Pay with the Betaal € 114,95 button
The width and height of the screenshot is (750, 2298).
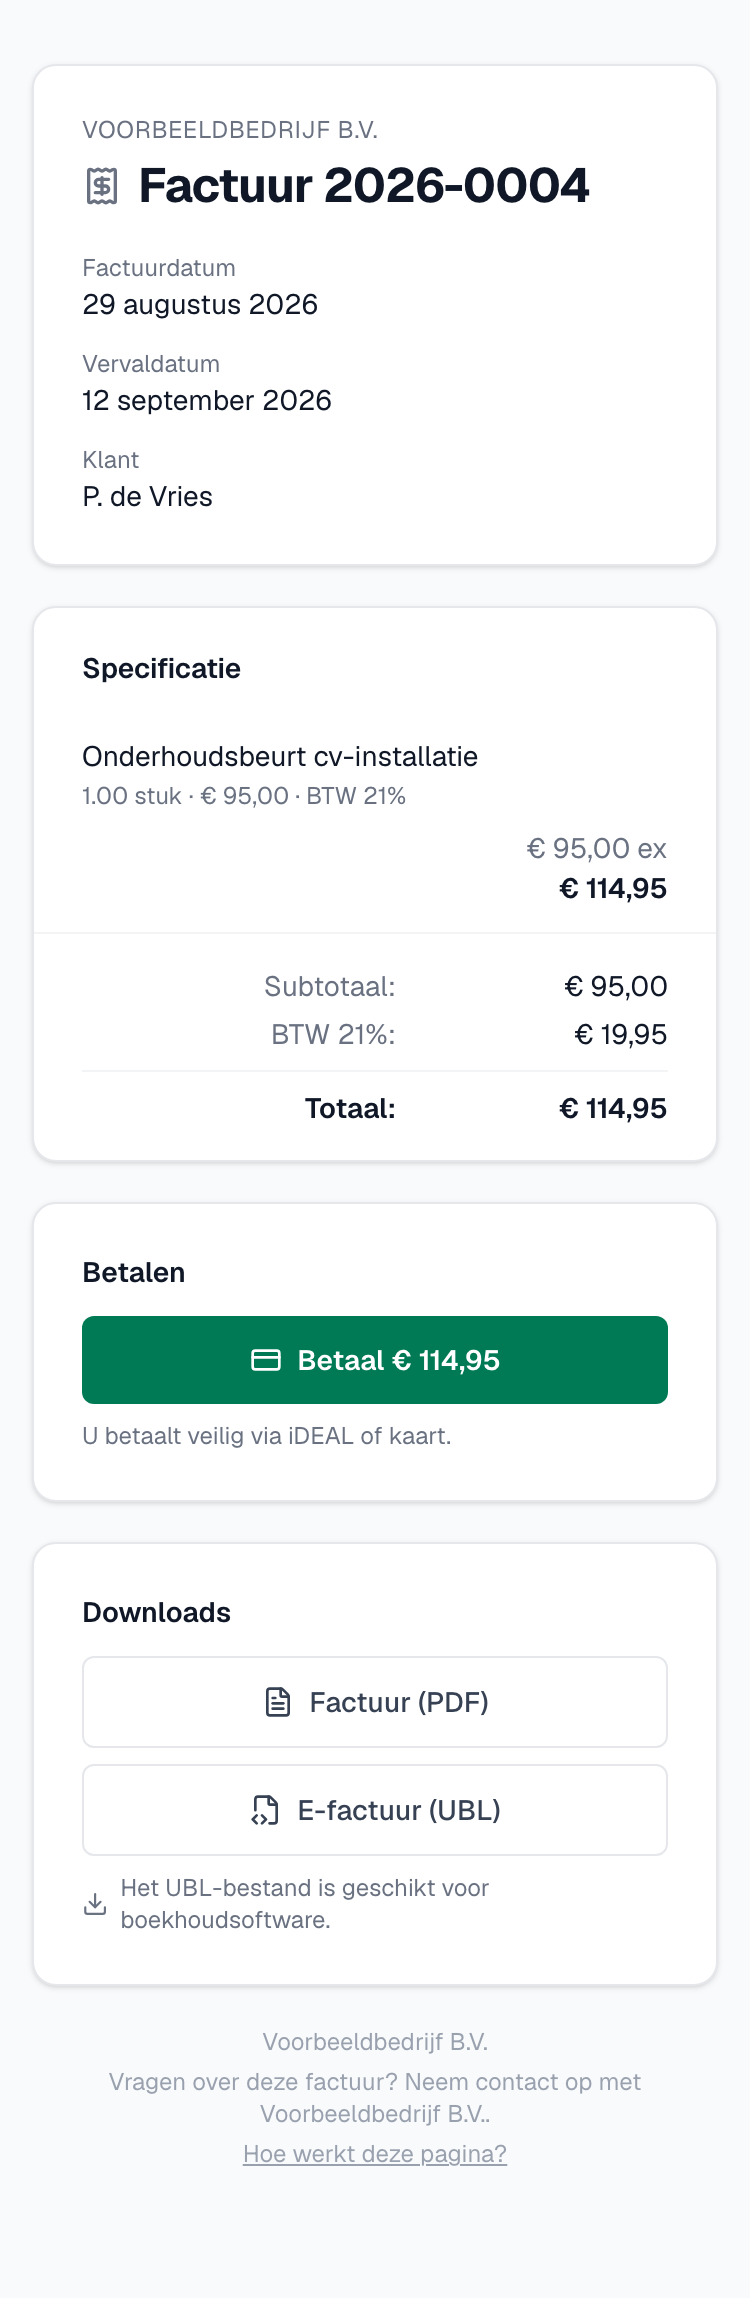click(375, 1360)
